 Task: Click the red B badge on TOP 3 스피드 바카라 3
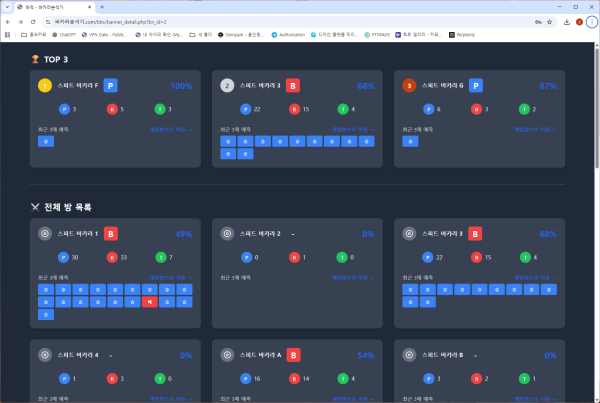point(293,86)
